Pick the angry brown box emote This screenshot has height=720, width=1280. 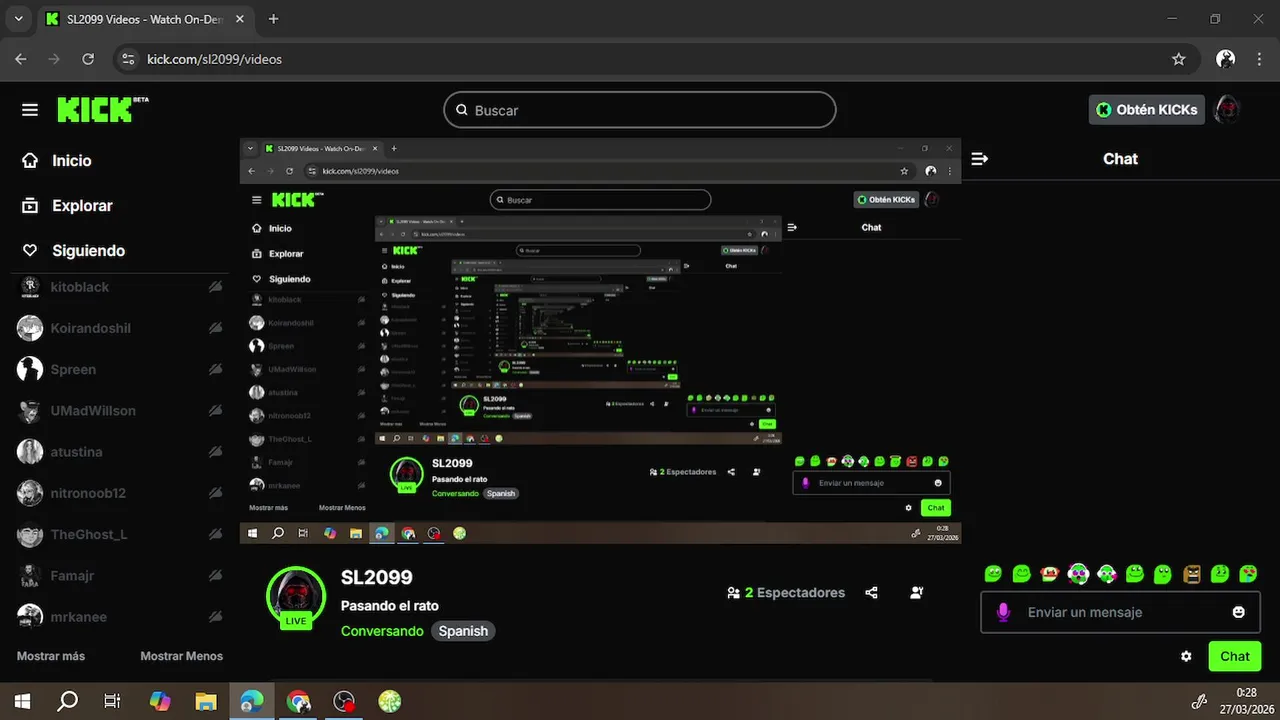[x=1191, y=574]
